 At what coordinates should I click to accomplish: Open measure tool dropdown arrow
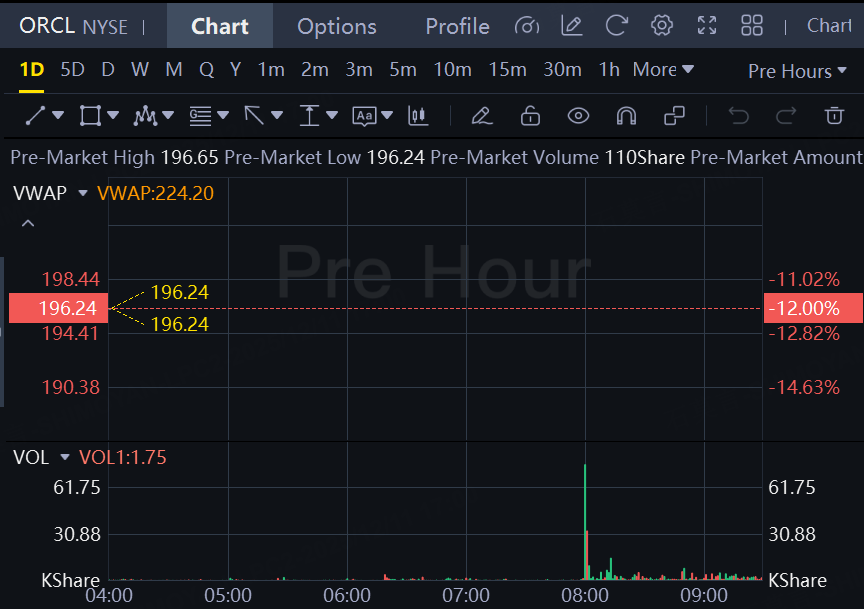tap(332, 115)
